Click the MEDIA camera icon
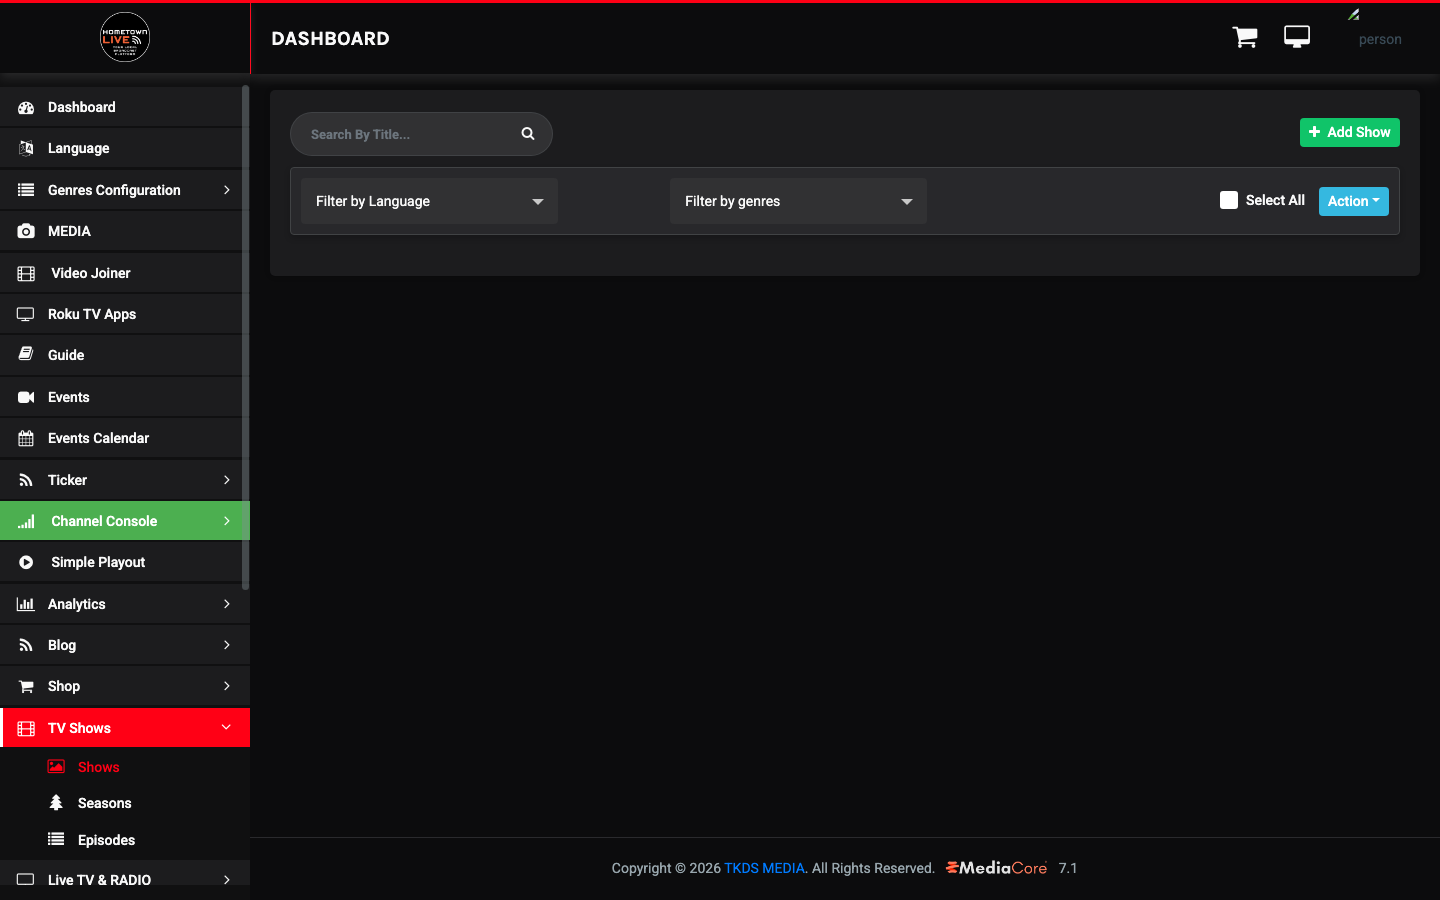Image resolution: width=1440 pixels, height=900 pixels. [x=26, y=231]
